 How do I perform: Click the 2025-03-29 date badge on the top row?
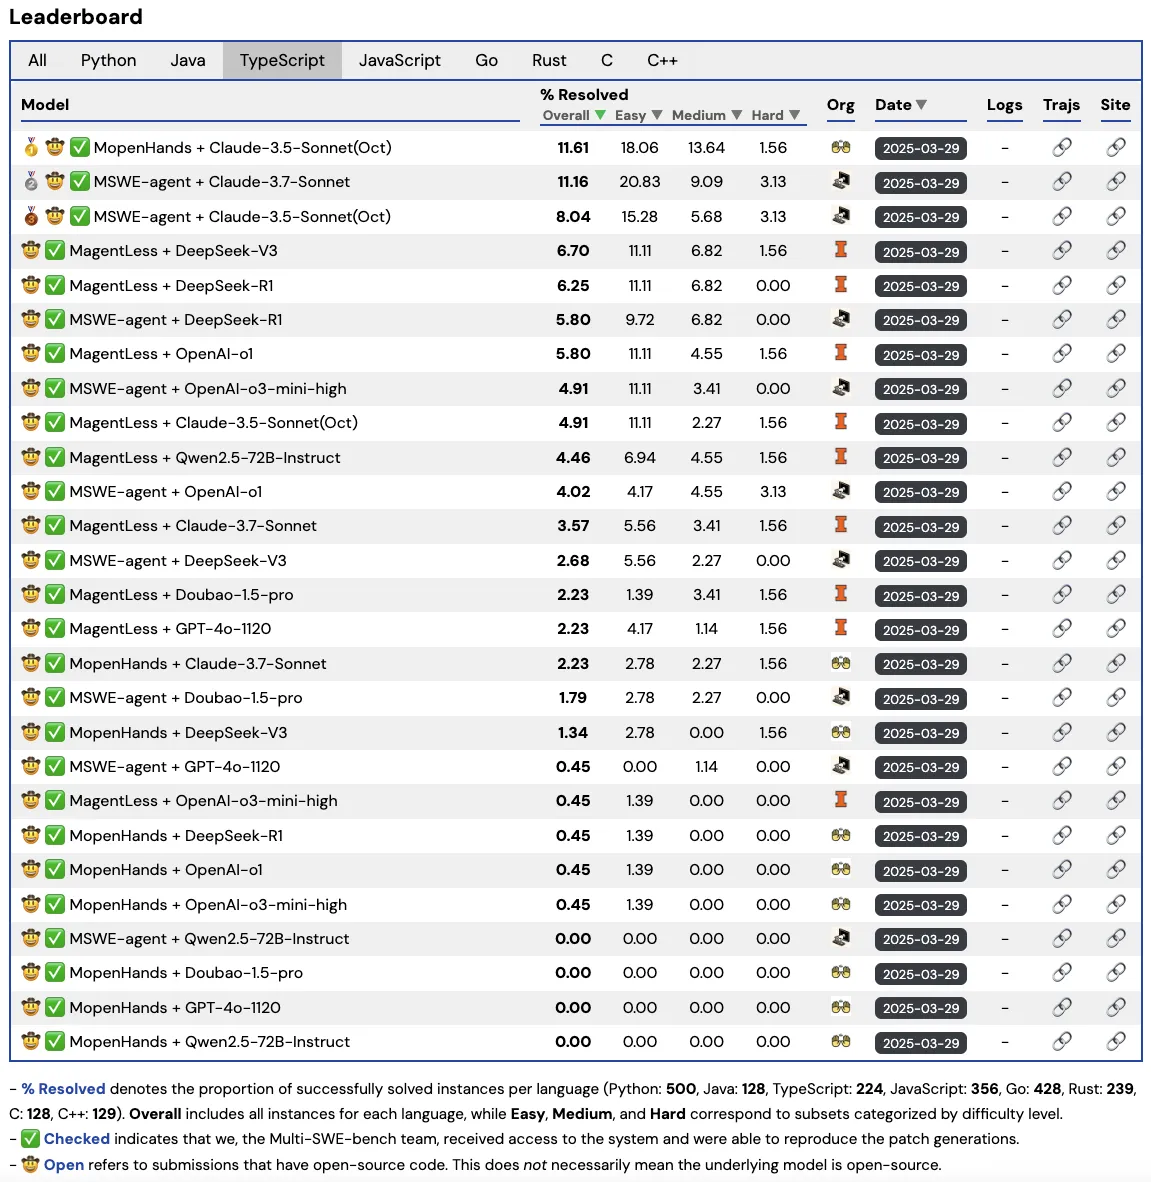920,148
